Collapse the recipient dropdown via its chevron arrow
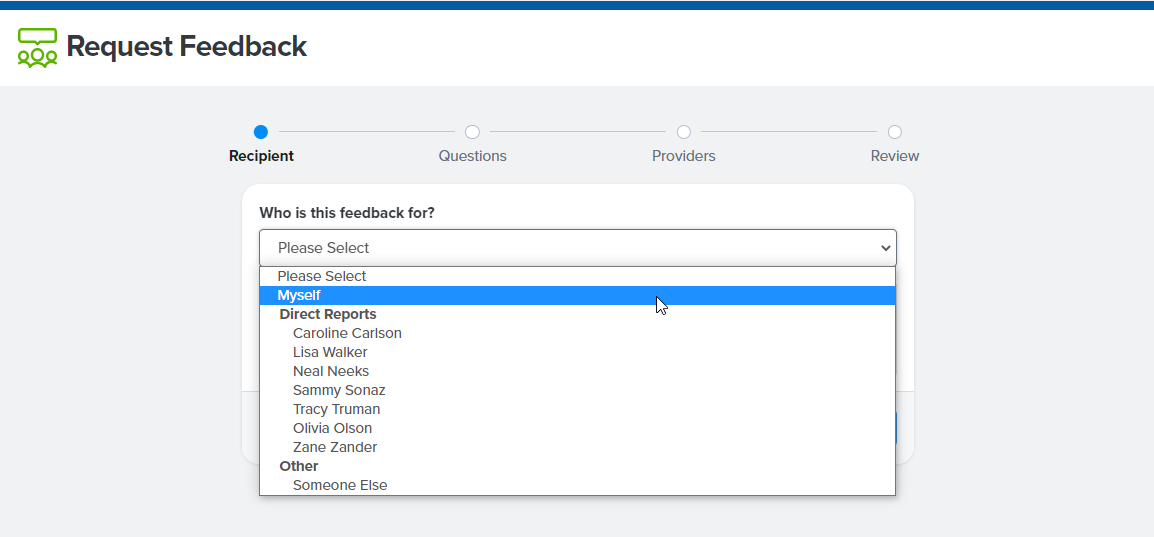 (885, 248)
